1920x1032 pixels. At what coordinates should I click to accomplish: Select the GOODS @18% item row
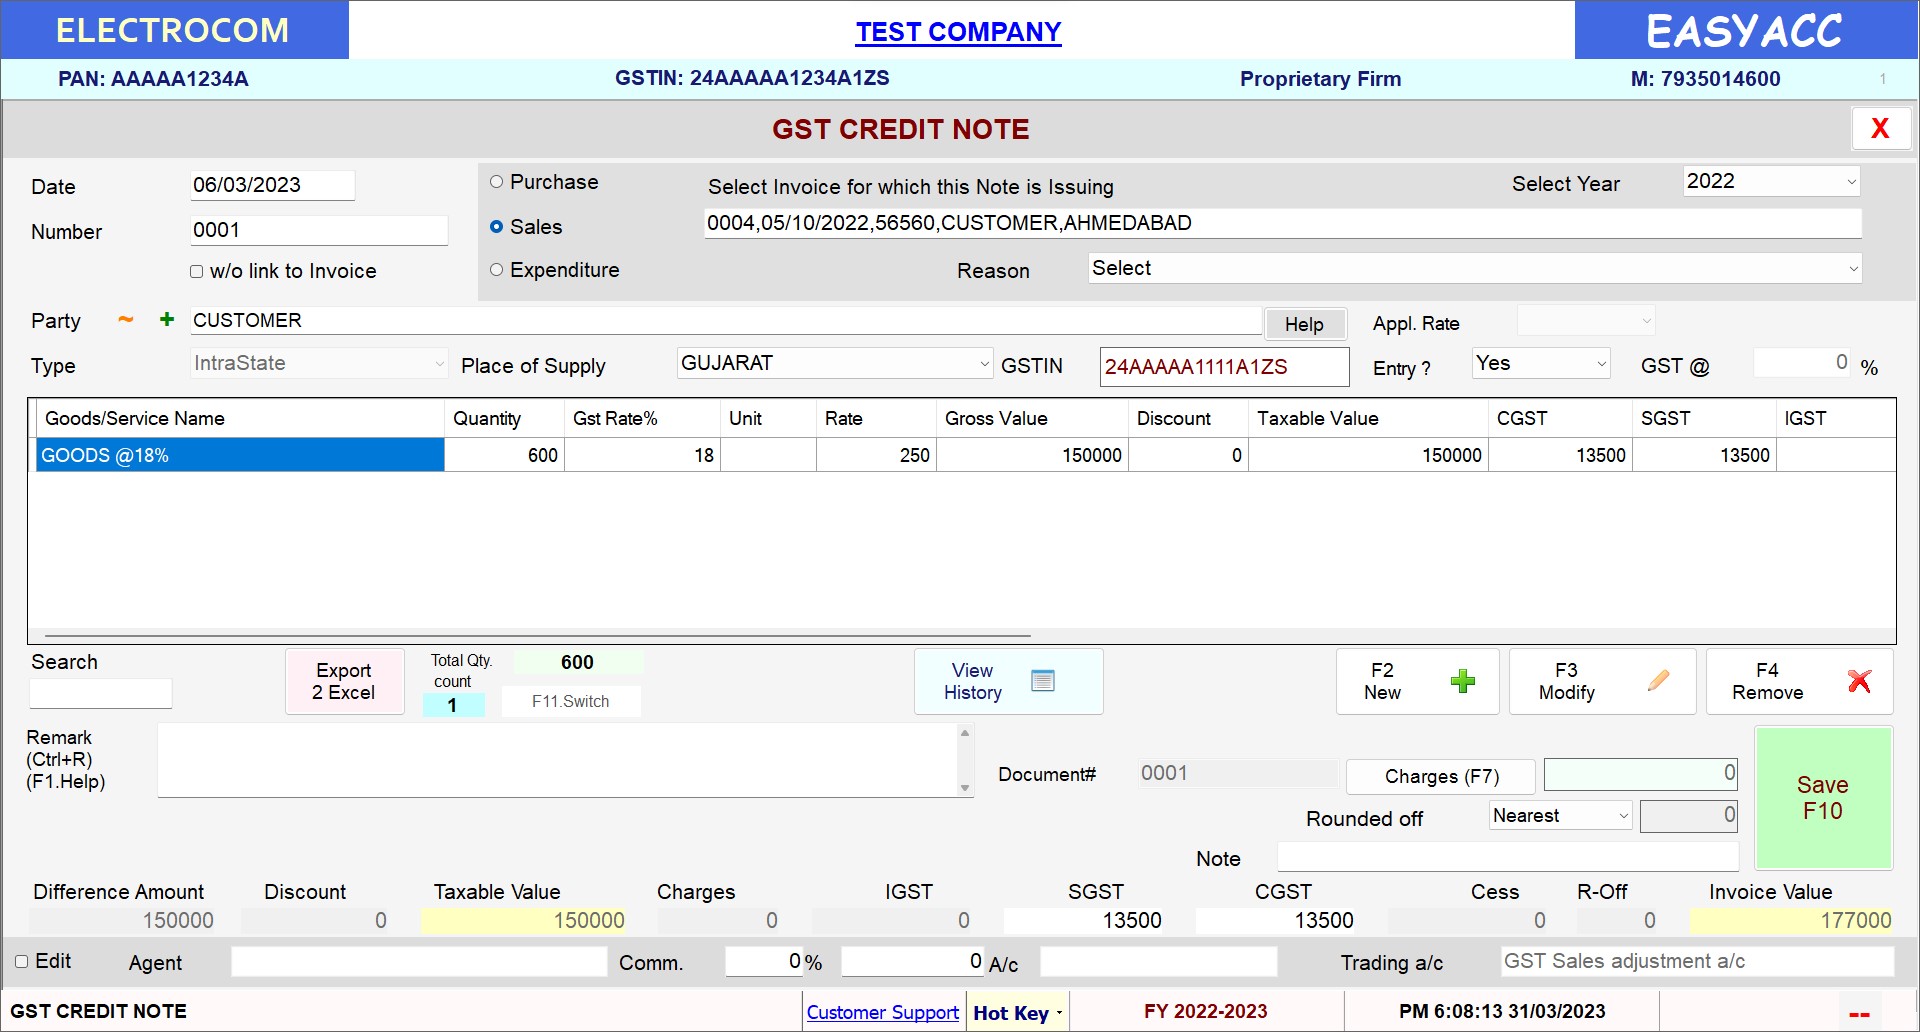[240, 456]
